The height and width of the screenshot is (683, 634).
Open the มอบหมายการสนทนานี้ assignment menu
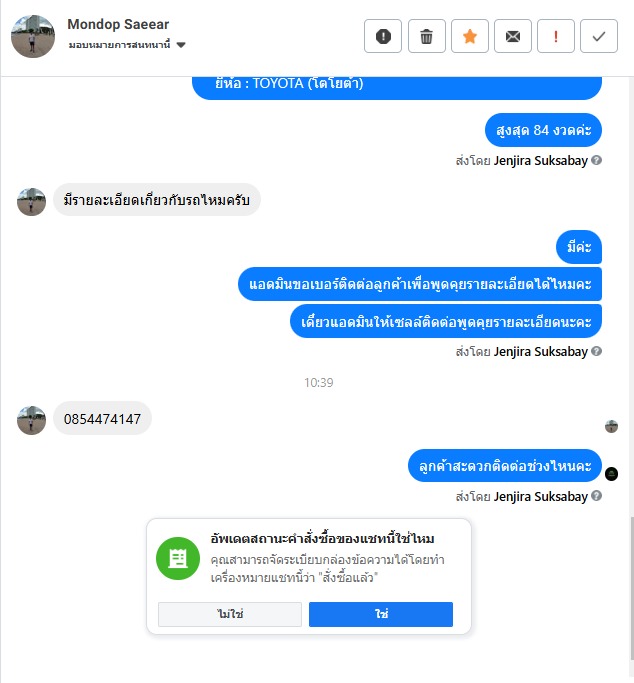pos(127,44)
